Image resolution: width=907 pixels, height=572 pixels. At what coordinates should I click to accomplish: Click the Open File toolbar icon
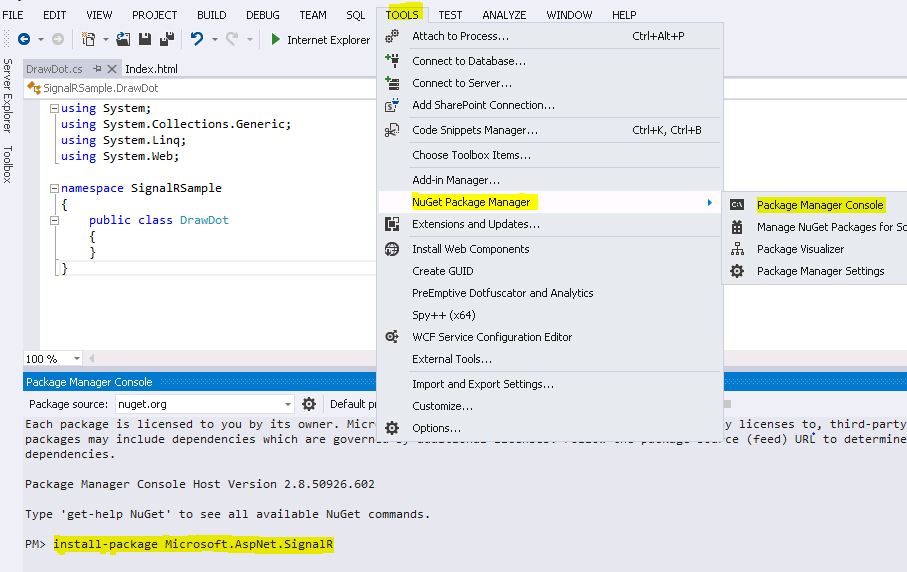[x=123, y=39]
